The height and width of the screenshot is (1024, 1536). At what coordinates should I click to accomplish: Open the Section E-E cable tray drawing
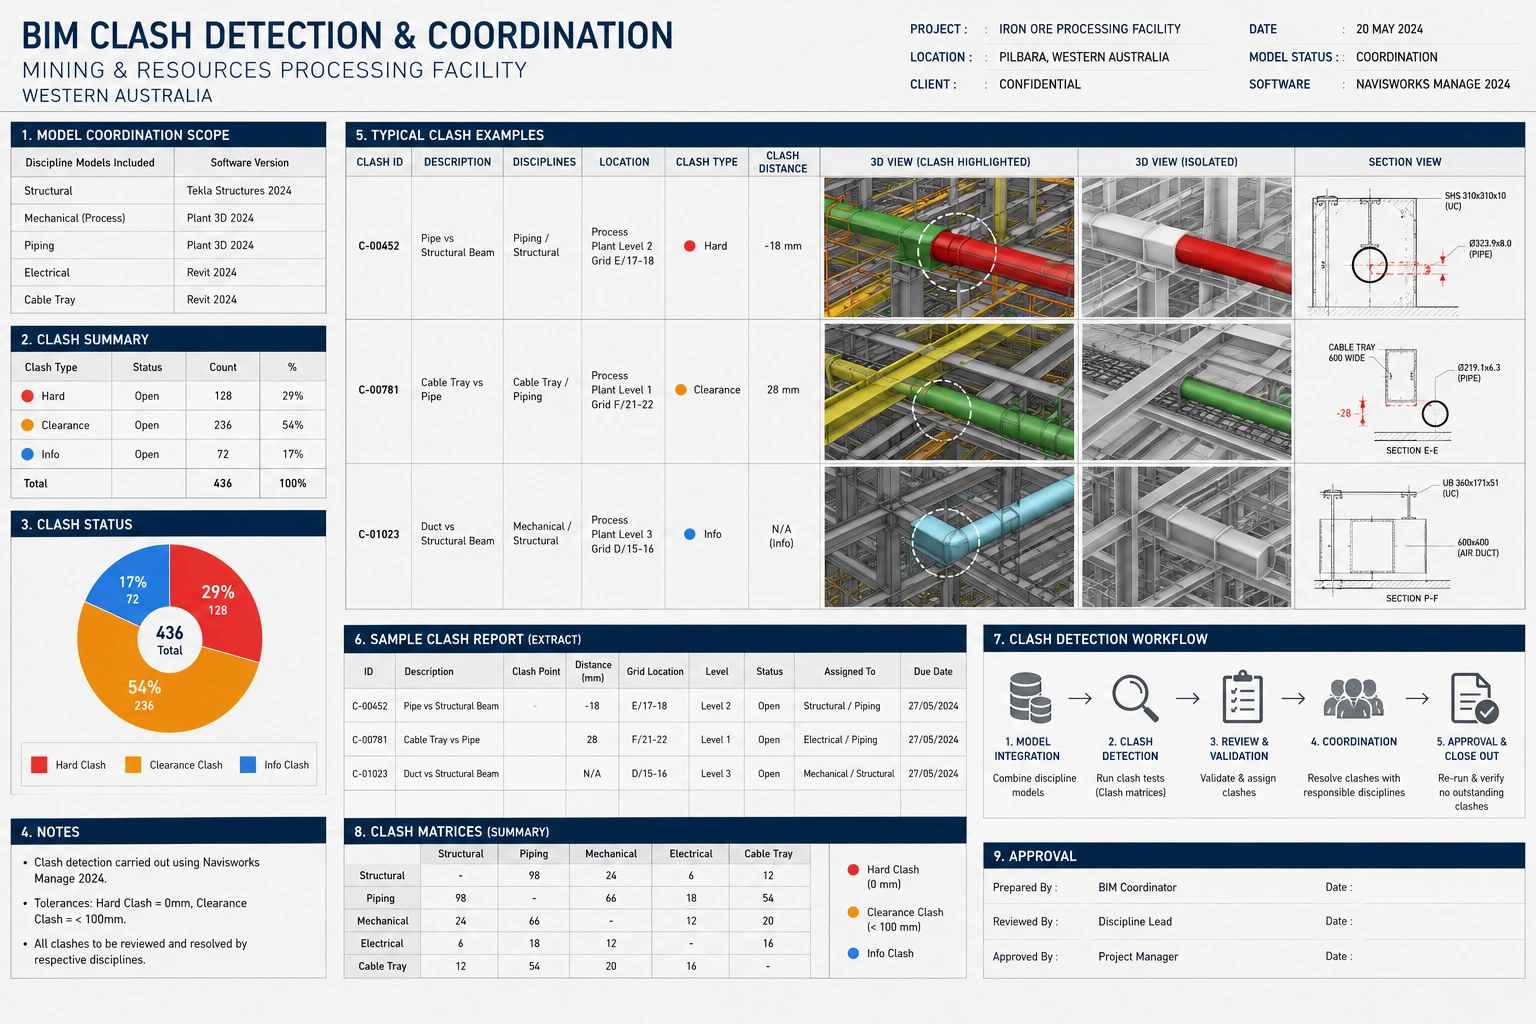1410,396
